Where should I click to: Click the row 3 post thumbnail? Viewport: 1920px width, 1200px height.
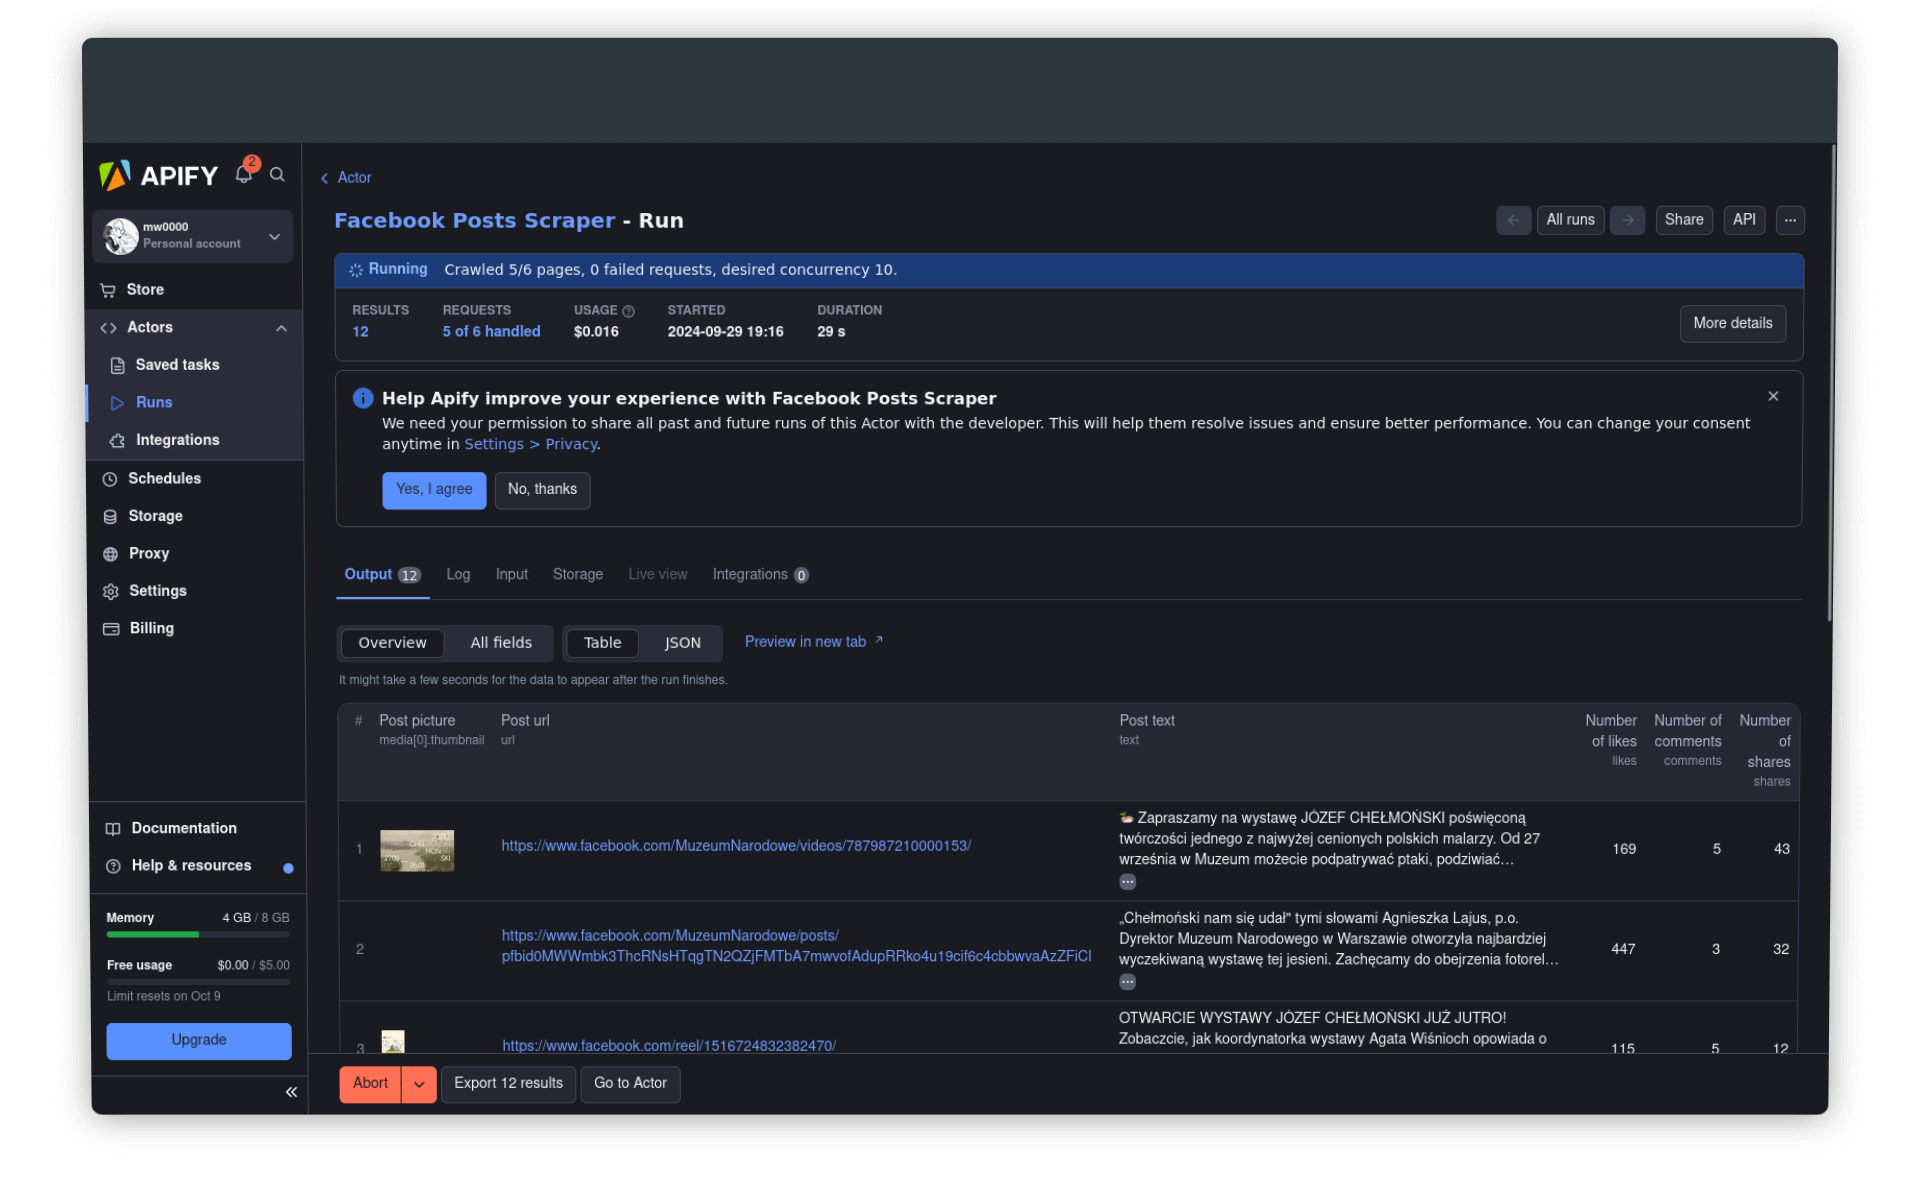tap(393, 1041)
